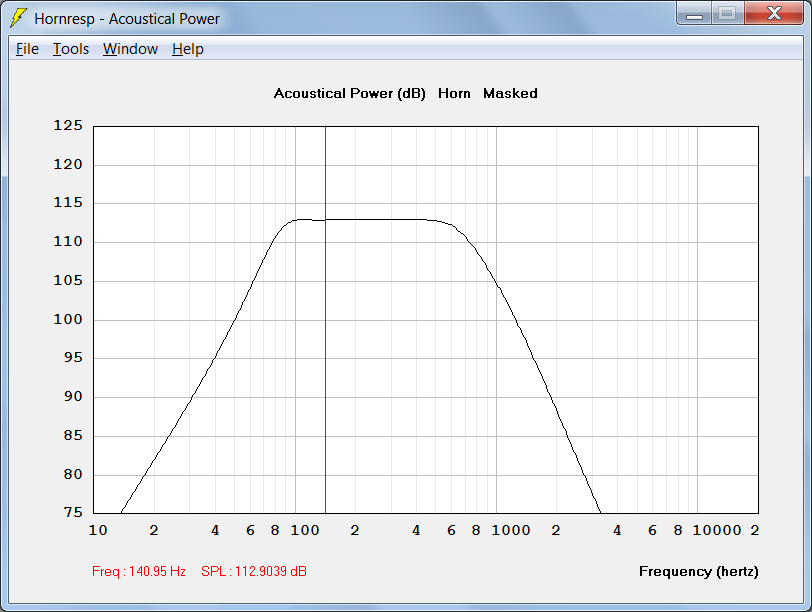
Task: Click the 10000 label on the frequency axis
Action: (x=717, y=530)
